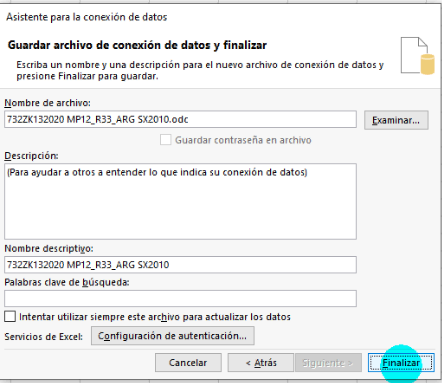Screen dimensions: 442x383
Task: Click the Cancelar button
Action: point(188,363)
